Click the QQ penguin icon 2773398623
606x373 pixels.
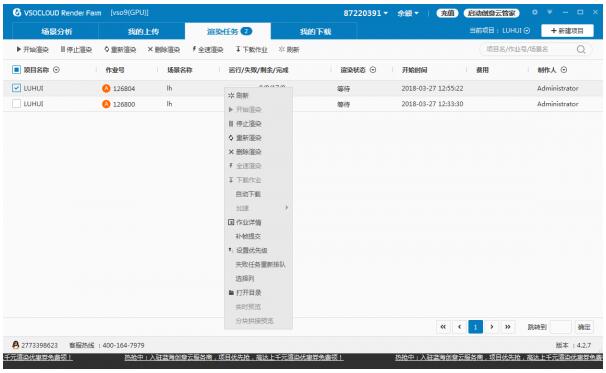tap(16, 345)
